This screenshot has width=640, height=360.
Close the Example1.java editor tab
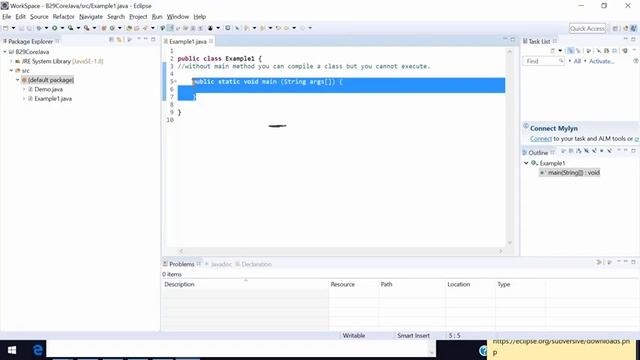[211, 41]
